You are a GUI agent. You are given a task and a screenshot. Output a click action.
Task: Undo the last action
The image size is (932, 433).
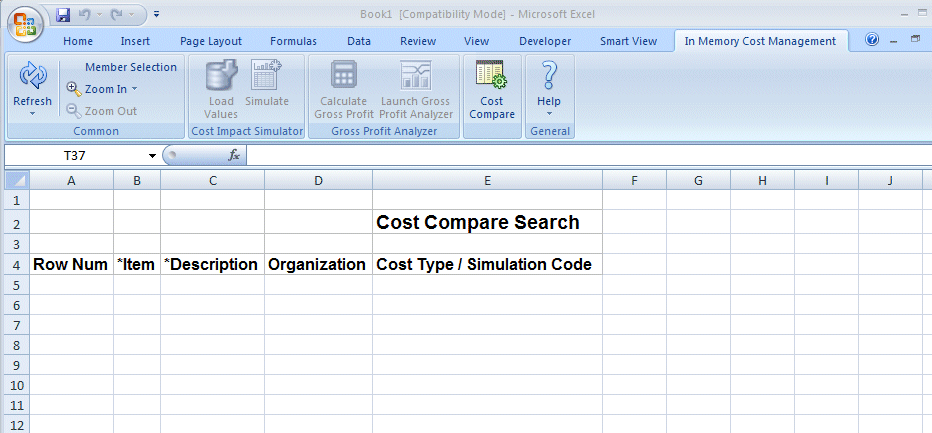tap(84, 15)
